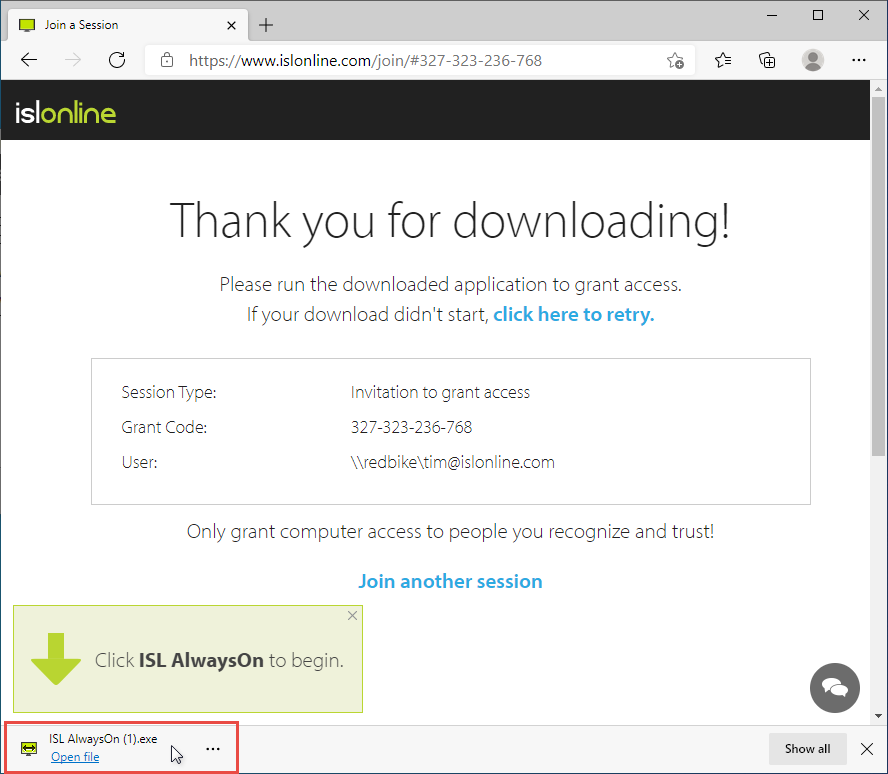
Task: Click the browser profile avatar
Action: [813, 60]
